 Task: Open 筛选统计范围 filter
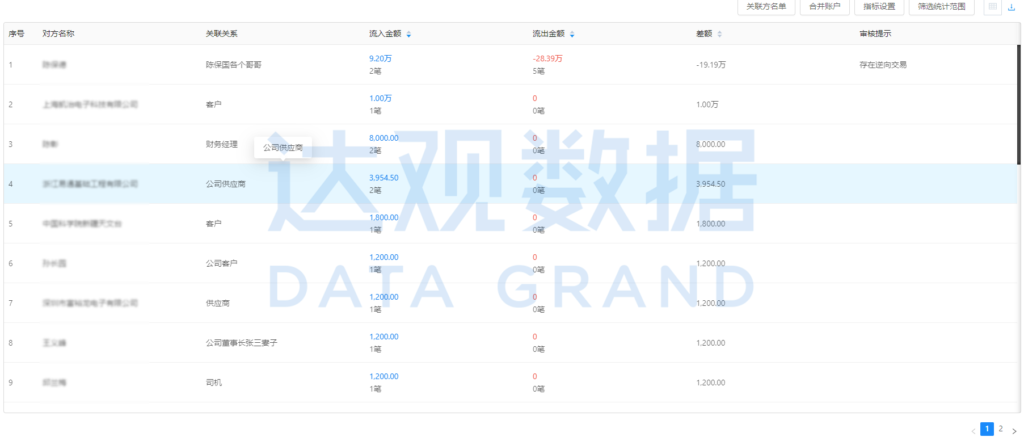(941, 7)
